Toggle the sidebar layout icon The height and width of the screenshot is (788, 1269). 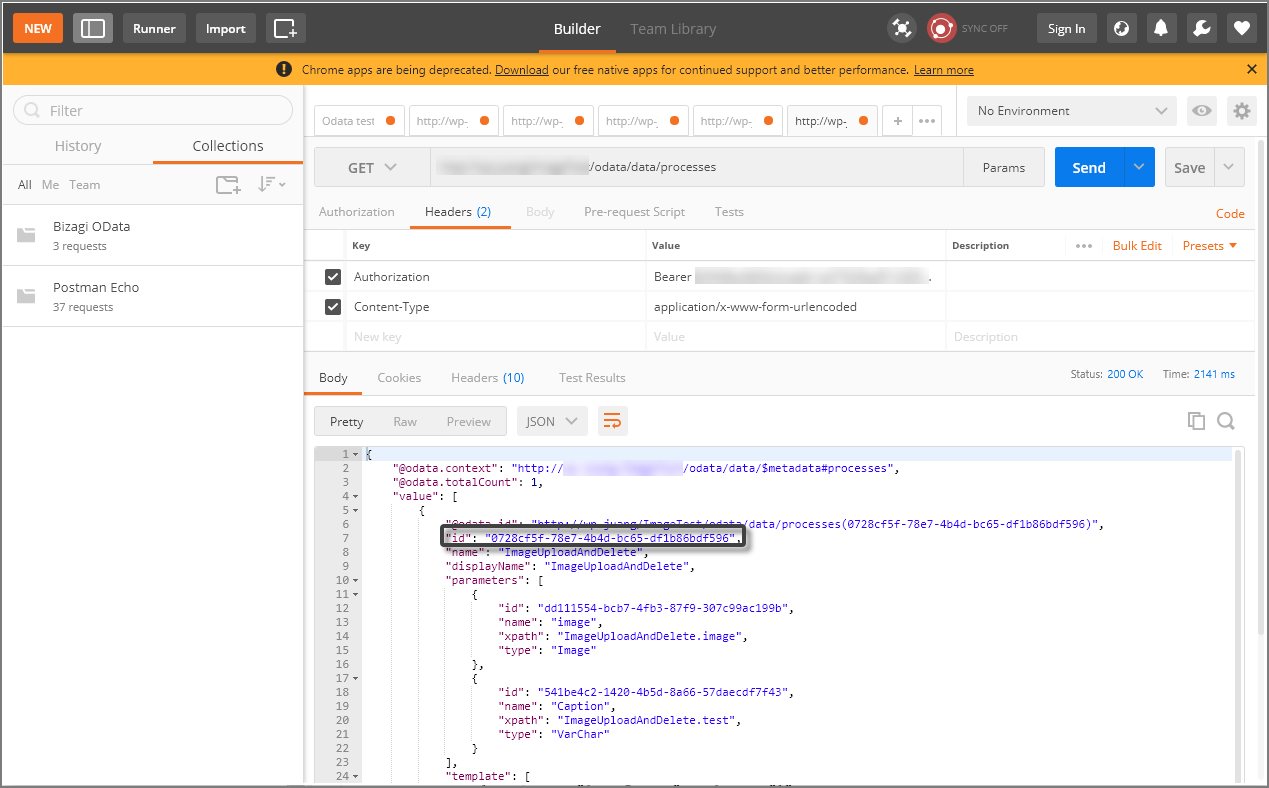point(93,28)
